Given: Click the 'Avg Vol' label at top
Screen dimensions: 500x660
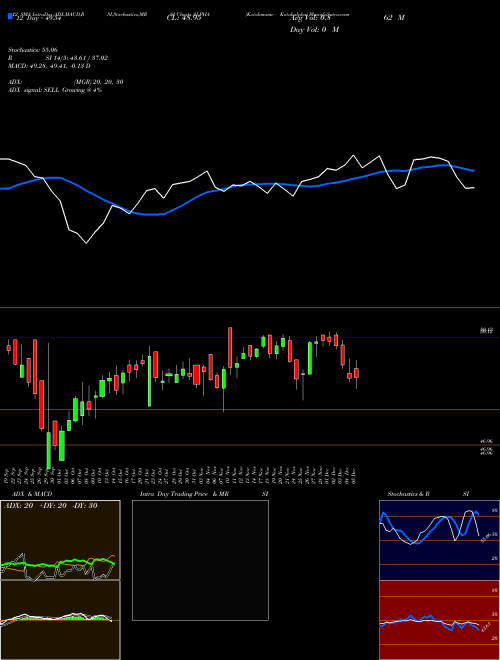Looking at the screenshot, I should [310, 18].
